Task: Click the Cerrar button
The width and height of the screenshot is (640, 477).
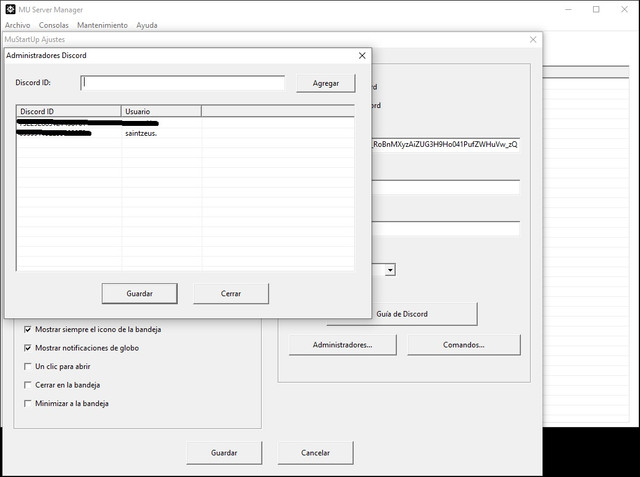Action: pyautogui.click(x=231, y=293)
